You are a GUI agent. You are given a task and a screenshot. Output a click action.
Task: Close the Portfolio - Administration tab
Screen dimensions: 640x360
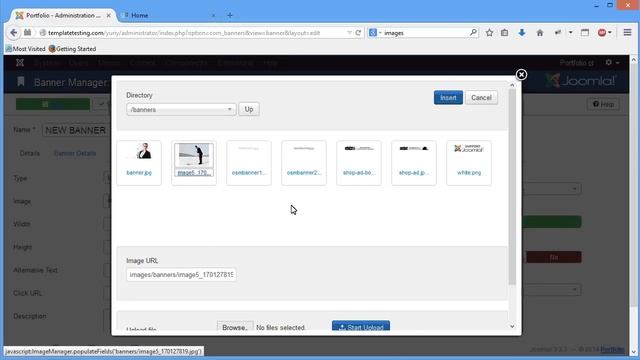108,15
